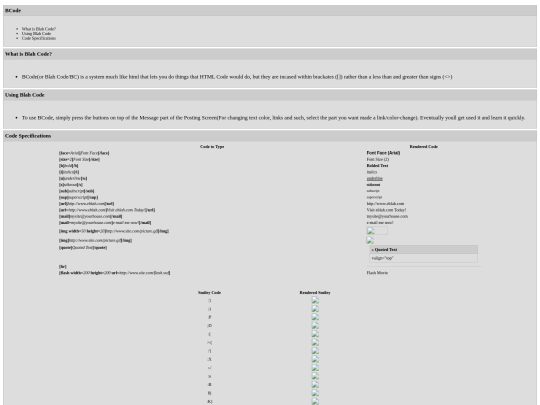Click the [hr] code example
Image resolution: width=540 pixels, height=405 pixels.
62,267
